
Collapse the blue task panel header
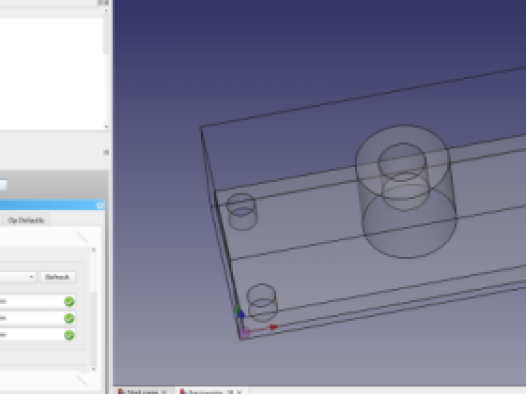[100, 205]
